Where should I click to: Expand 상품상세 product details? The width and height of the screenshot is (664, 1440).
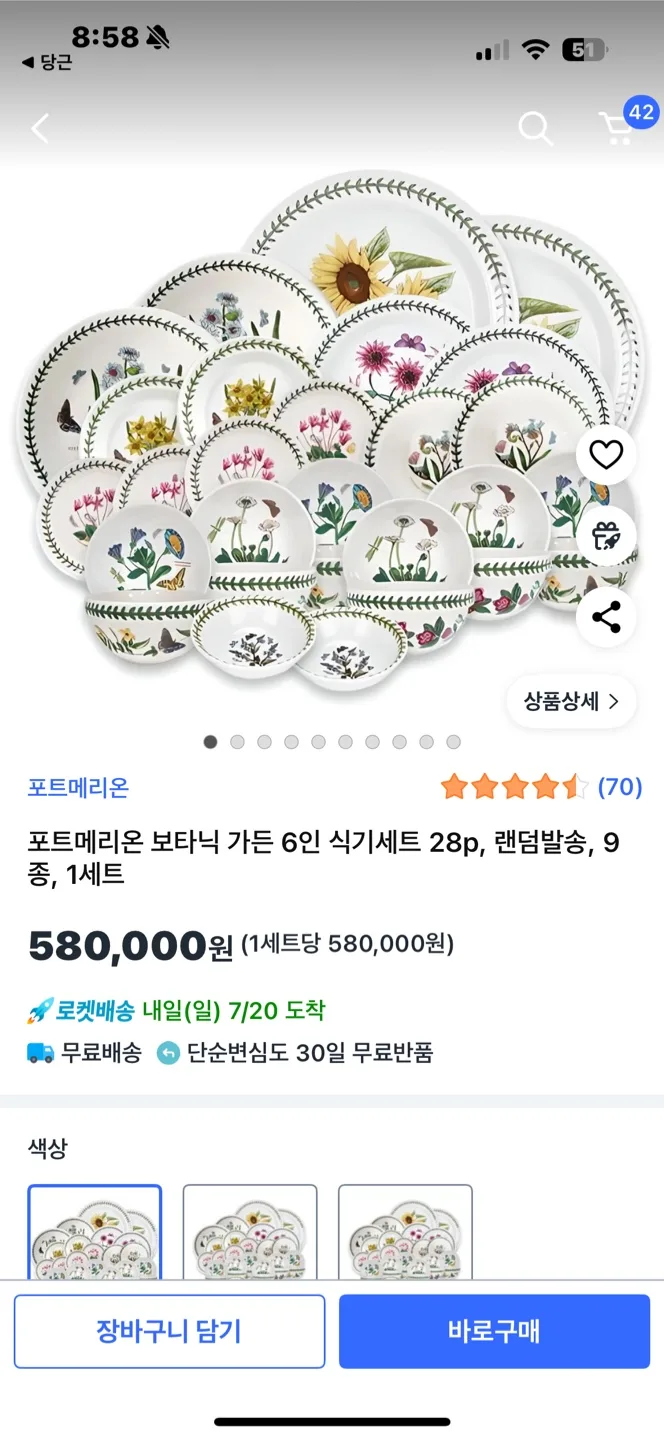pos(572,701)
